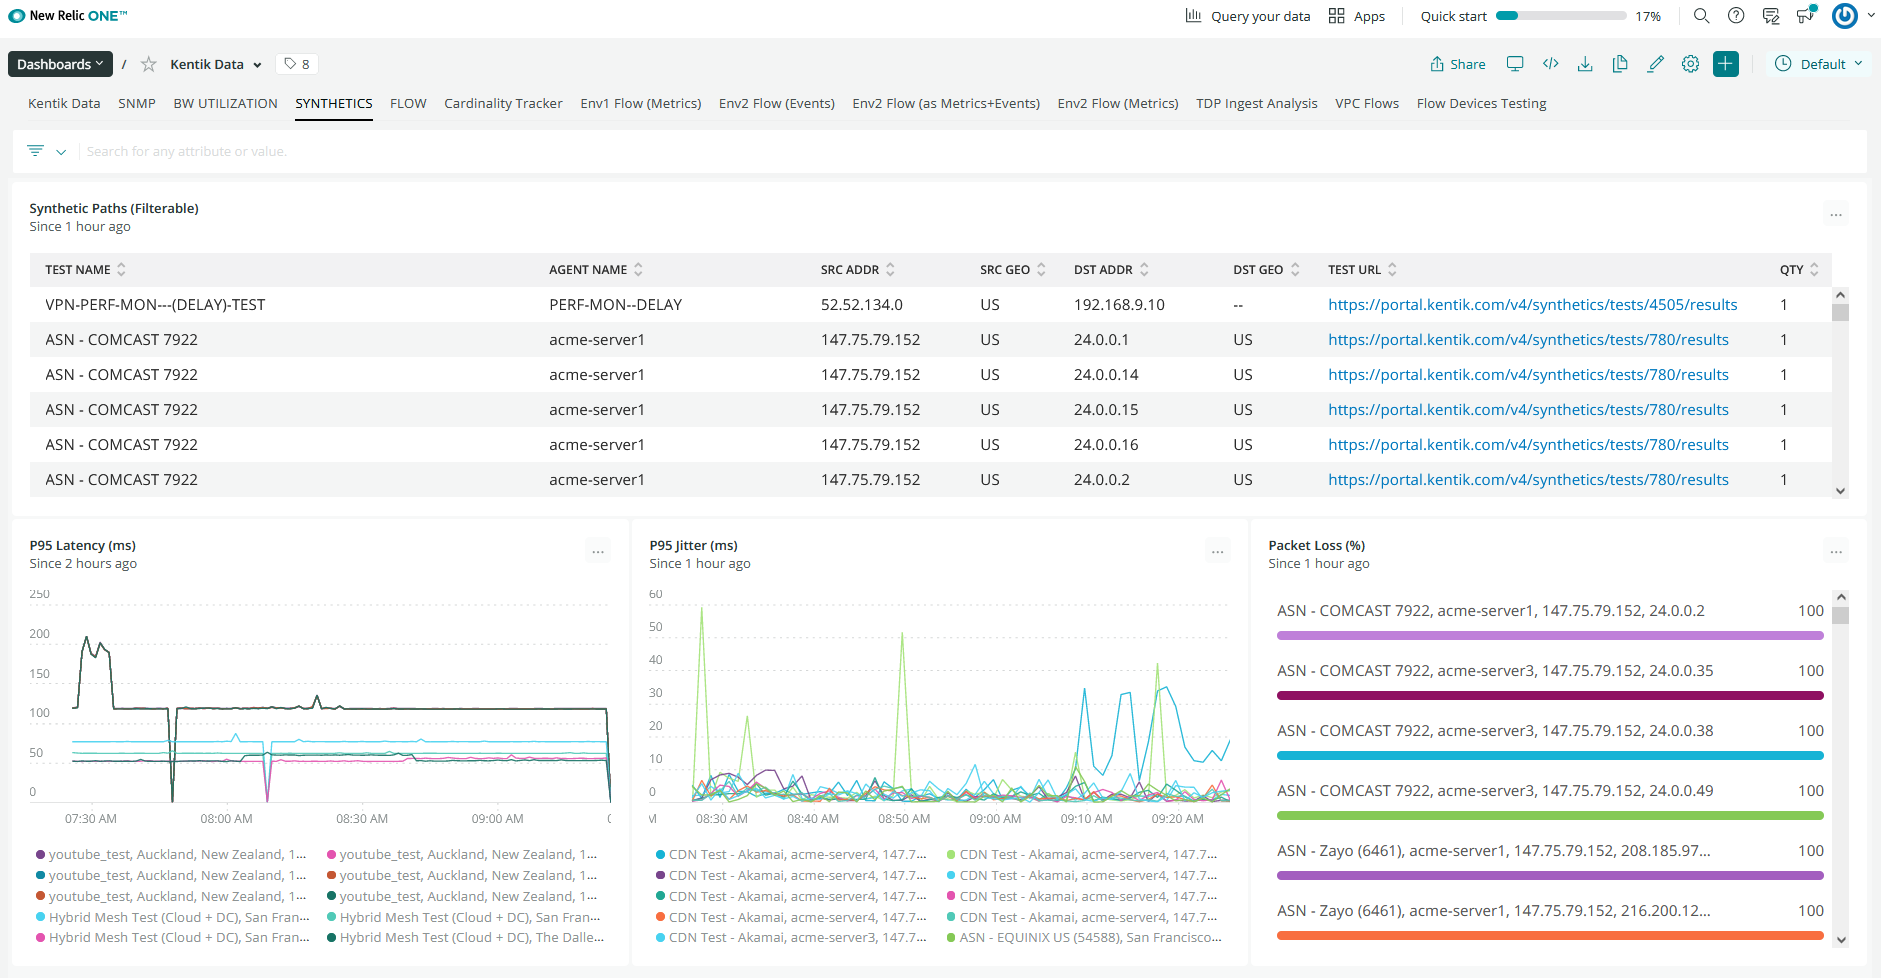This screenshot has width=1881, height=978.
Task: Open Query your data
Action: coord(1248,16)
